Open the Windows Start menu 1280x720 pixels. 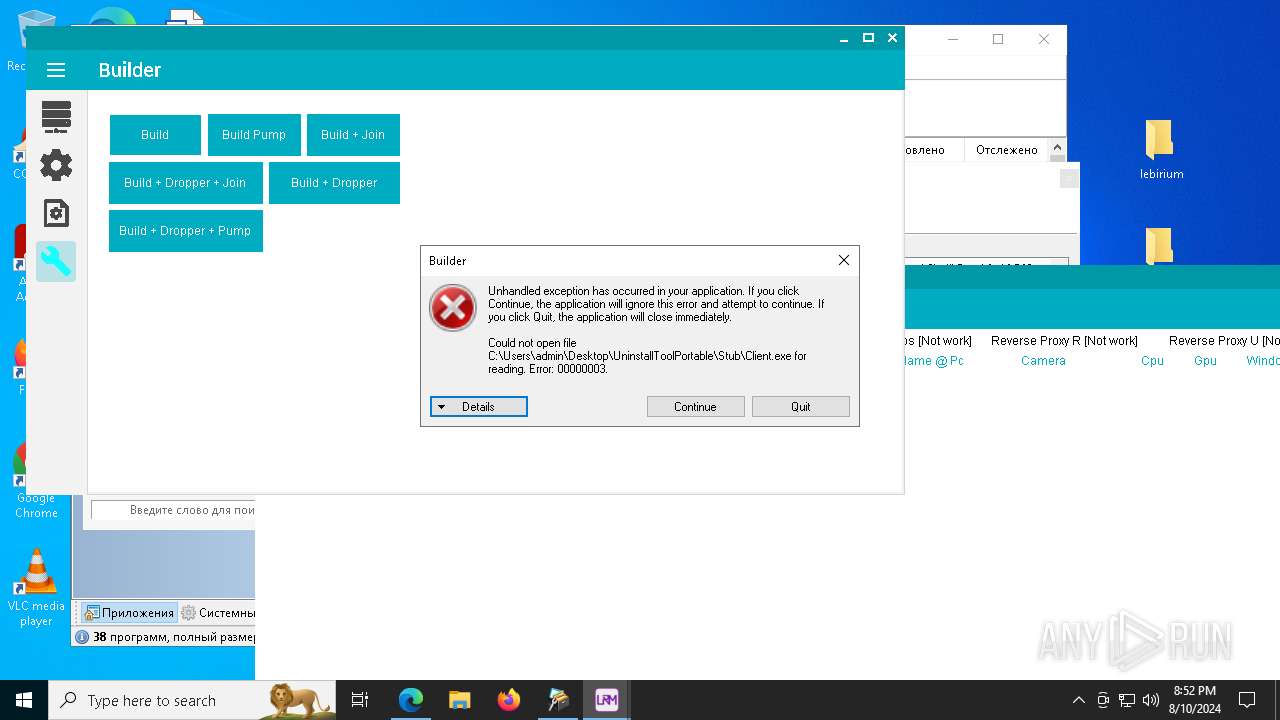click(x=24, y=700)
